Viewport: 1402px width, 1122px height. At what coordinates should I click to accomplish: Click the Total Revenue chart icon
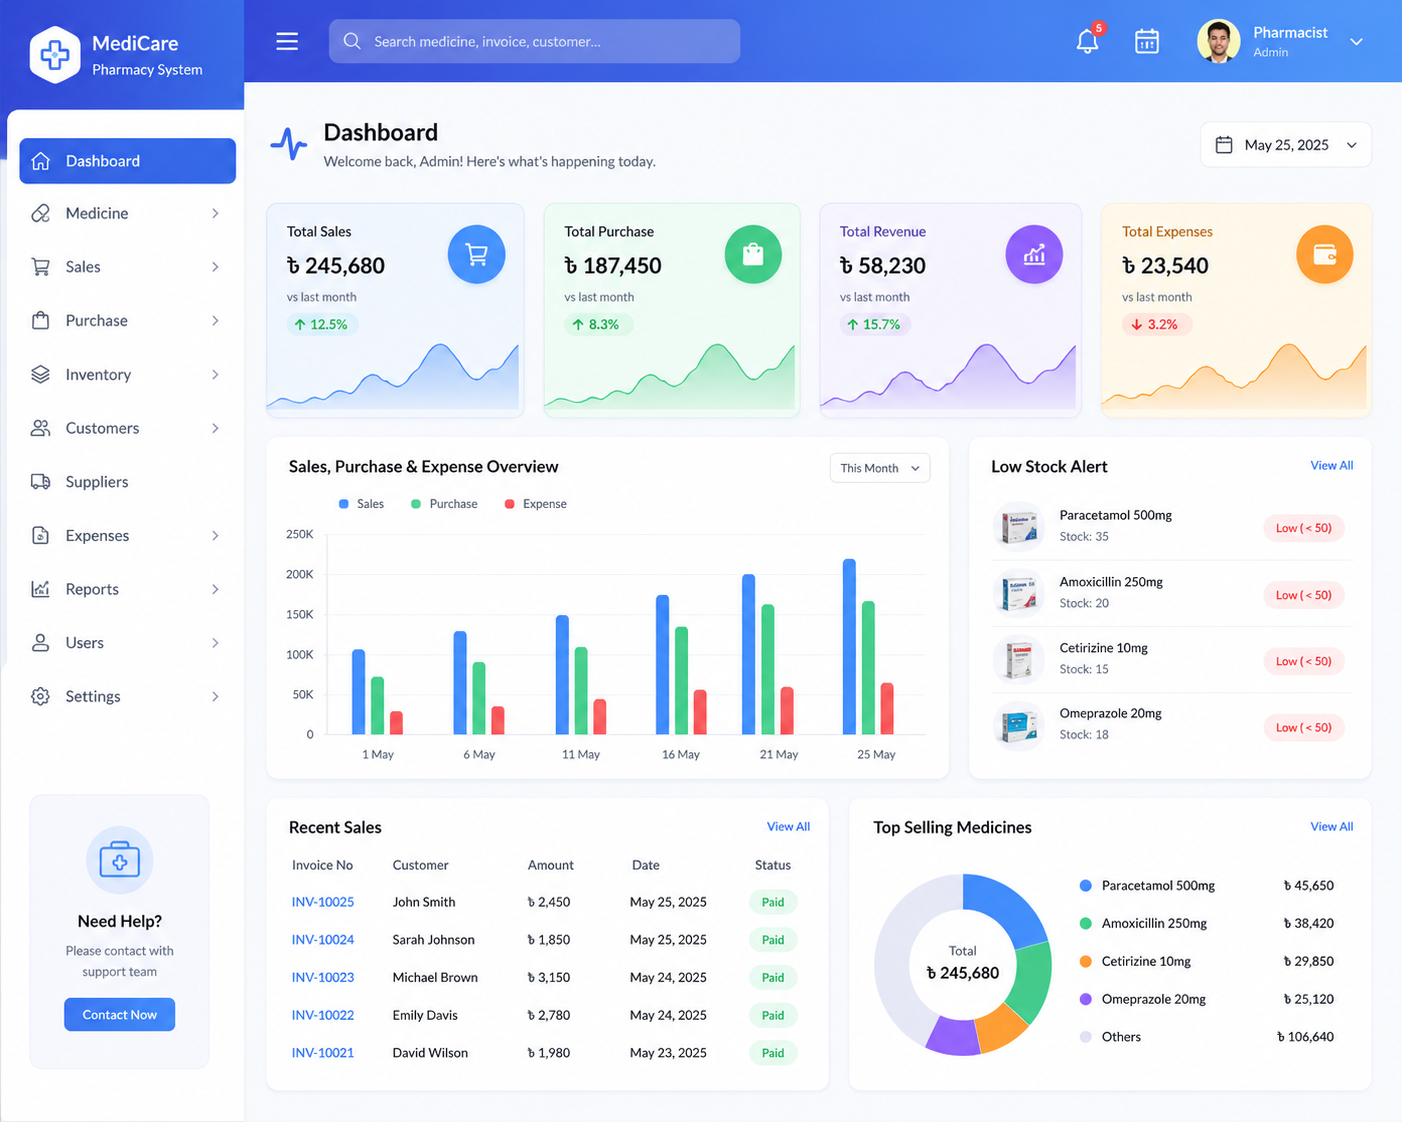(1034, 255)
